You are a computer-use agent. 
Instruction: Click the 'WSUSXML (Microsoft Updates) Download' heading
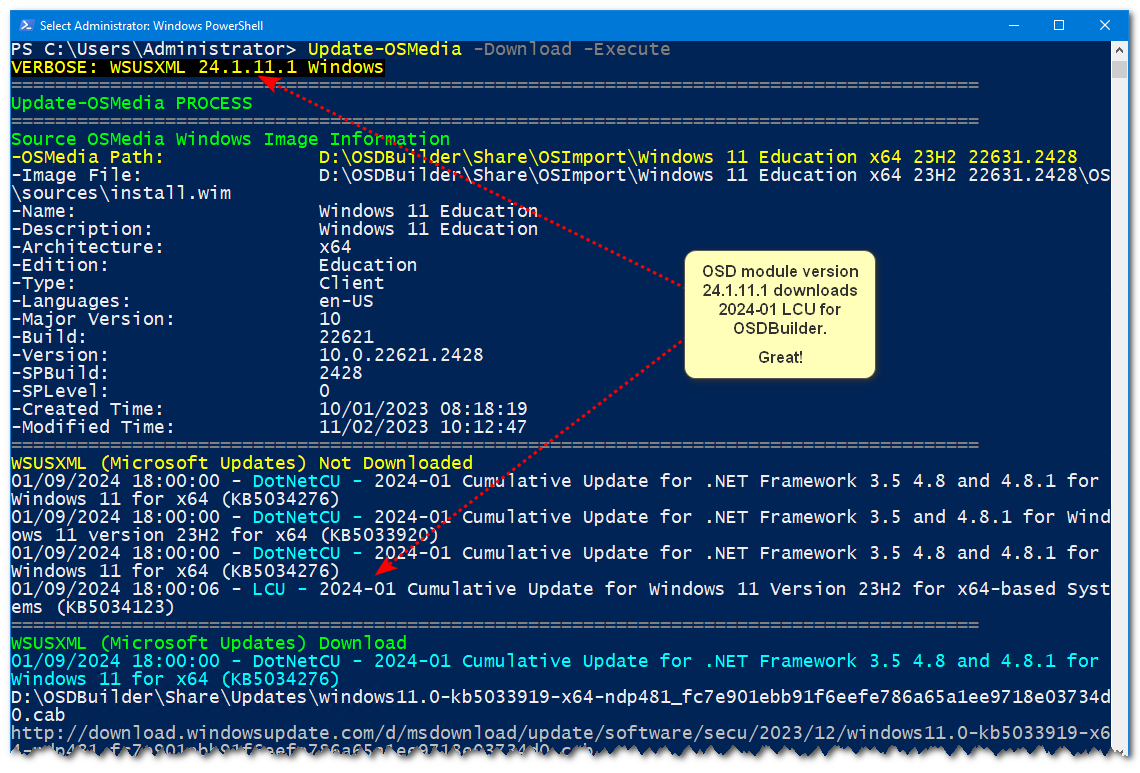click(x=209, y=643)
